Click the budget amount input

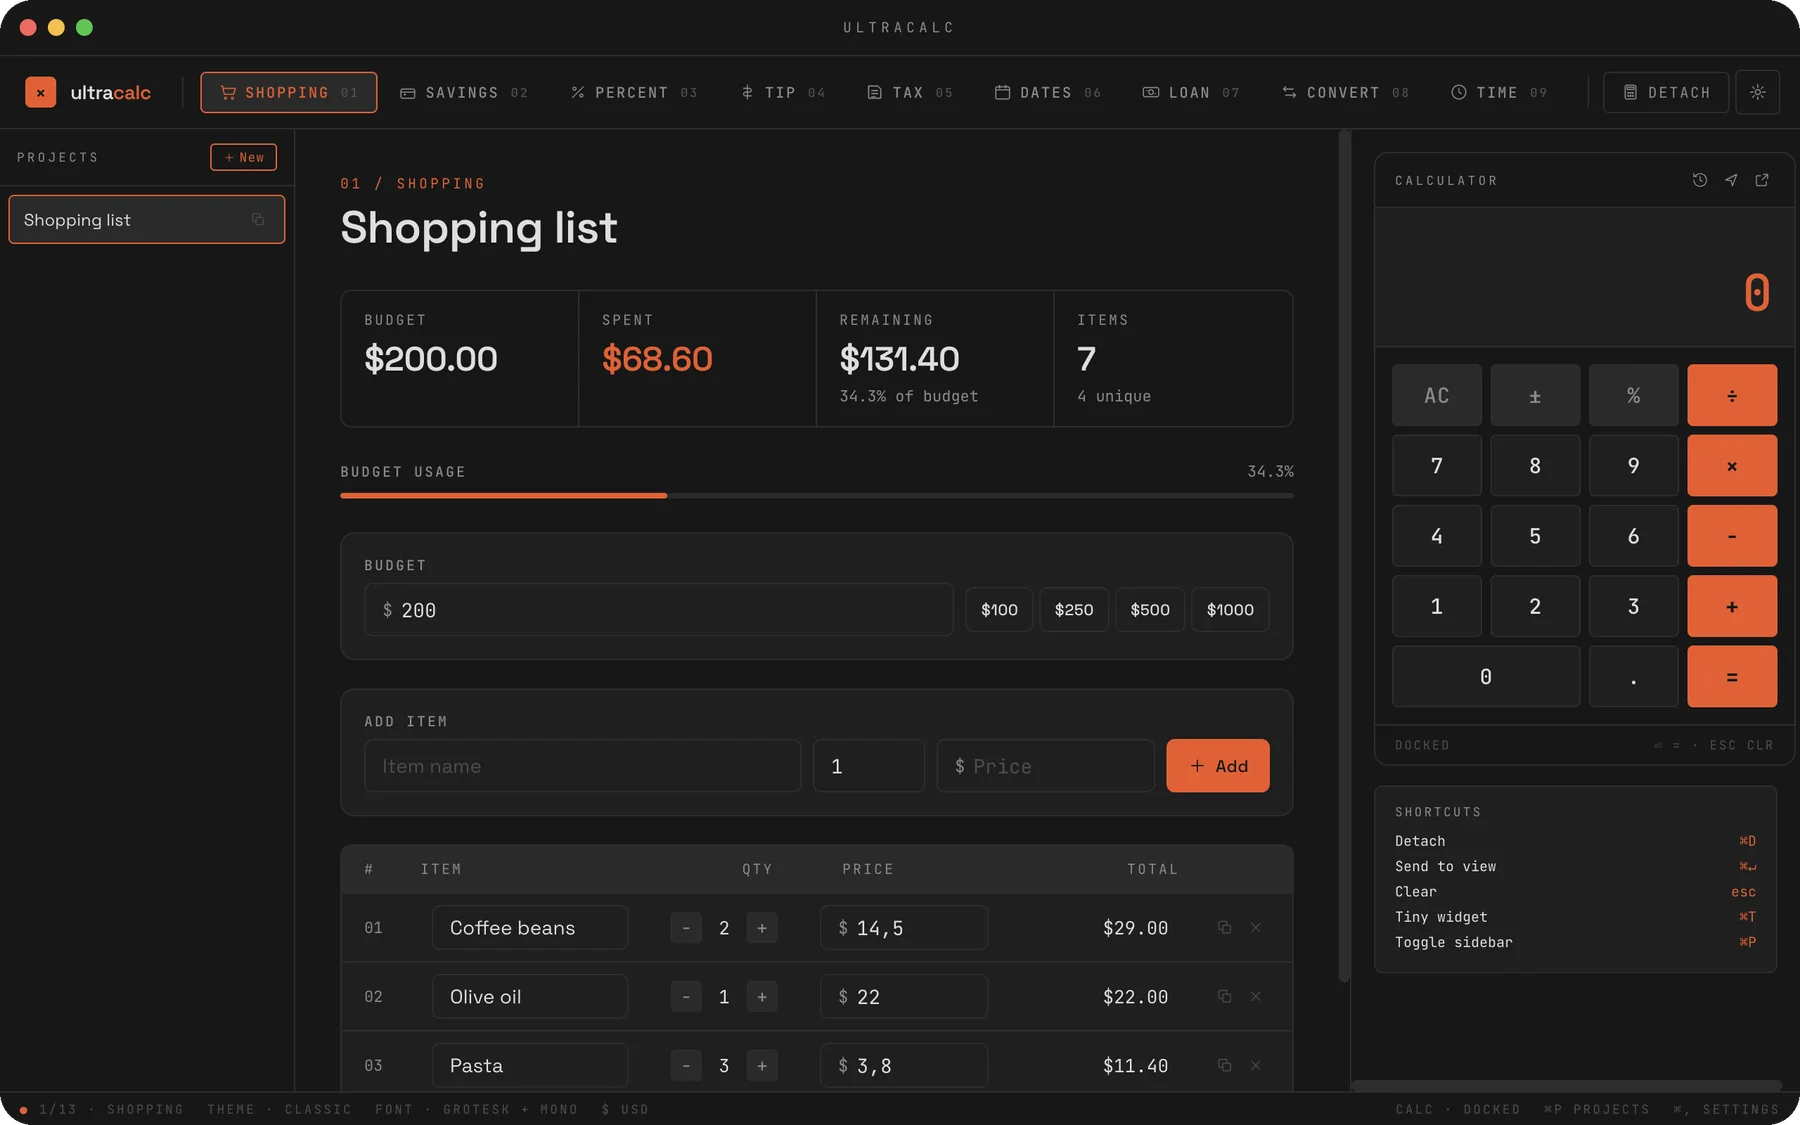tap(658, 609)
